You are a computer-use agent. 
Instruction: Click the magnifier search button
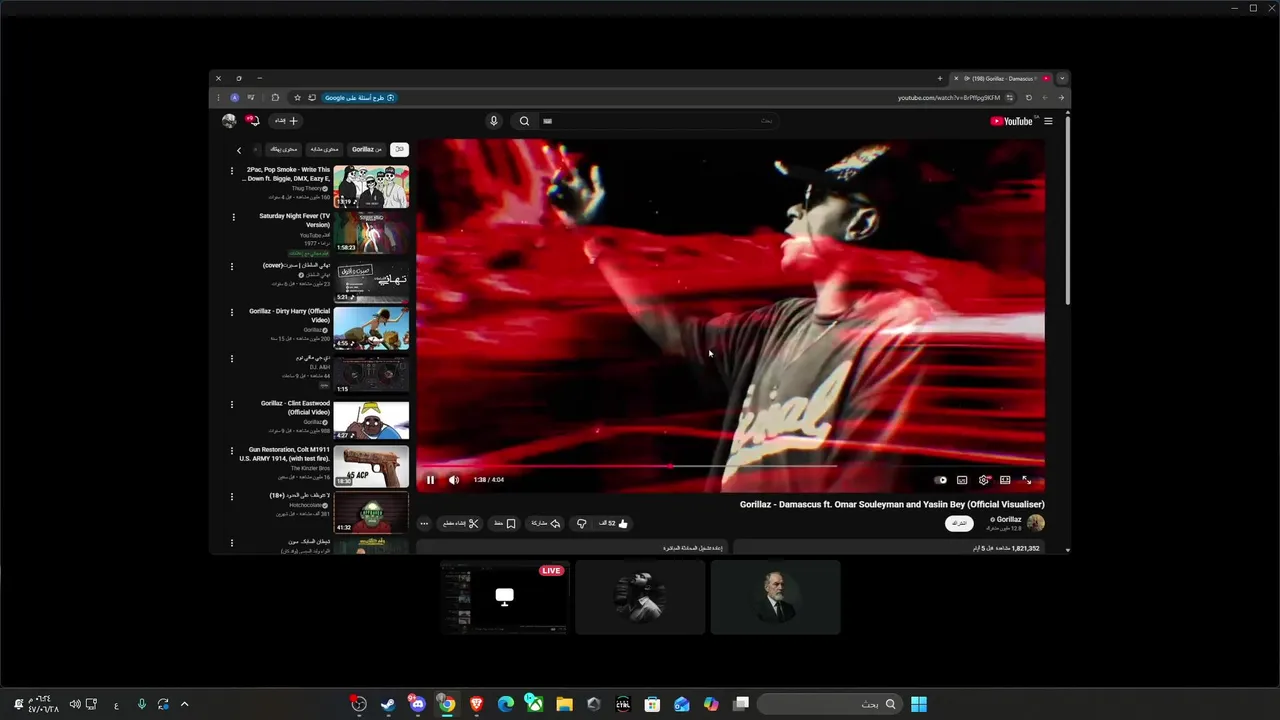(x=524, y=121)
